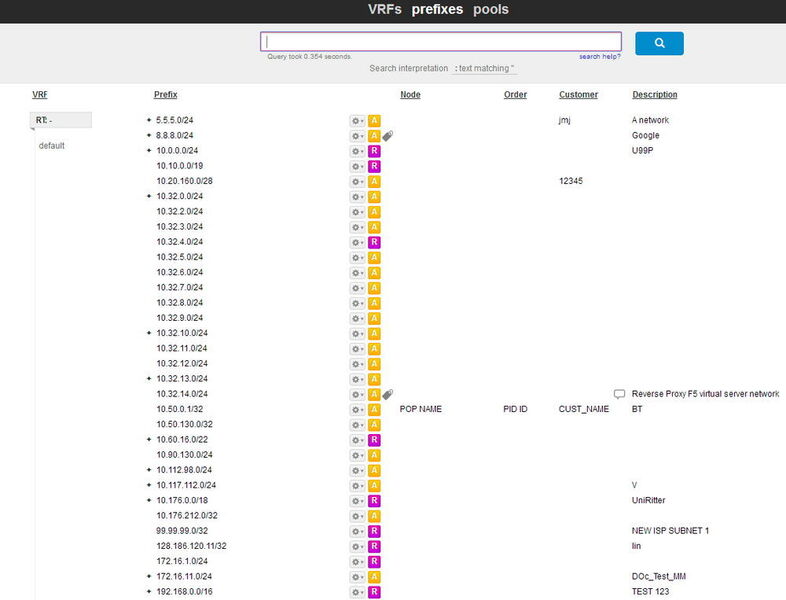Screen dimensions: 786x600
Task: Click the NEW ISP SUBNET 1 description
Action: pyautogui.click(x=670, y=531)
